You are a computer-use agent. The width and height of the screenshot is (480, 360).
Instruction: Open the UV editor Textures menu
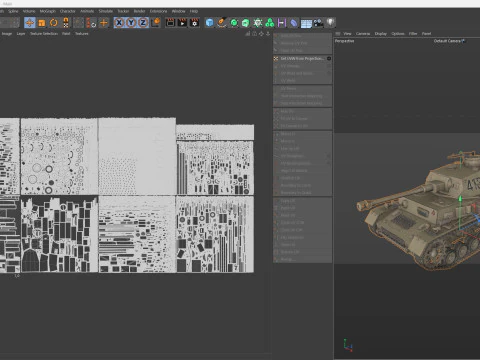[82, 34]
